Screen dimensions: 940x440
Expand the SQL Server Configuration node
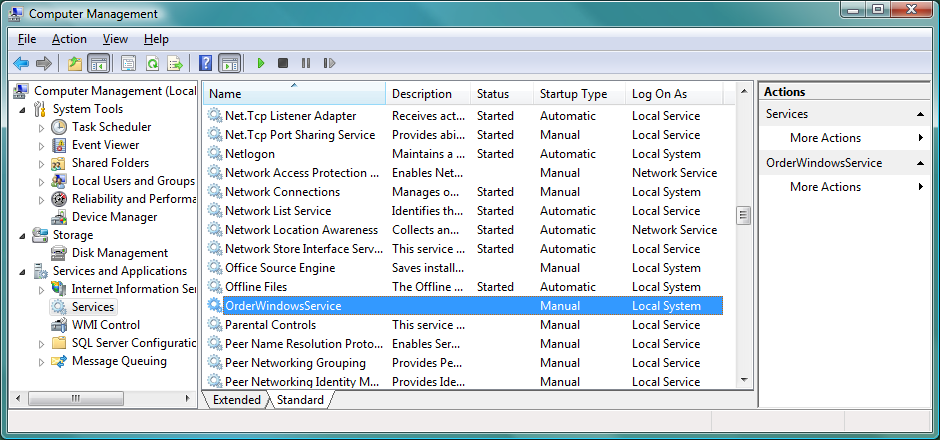pyautogui.click(x=41, y=344)
